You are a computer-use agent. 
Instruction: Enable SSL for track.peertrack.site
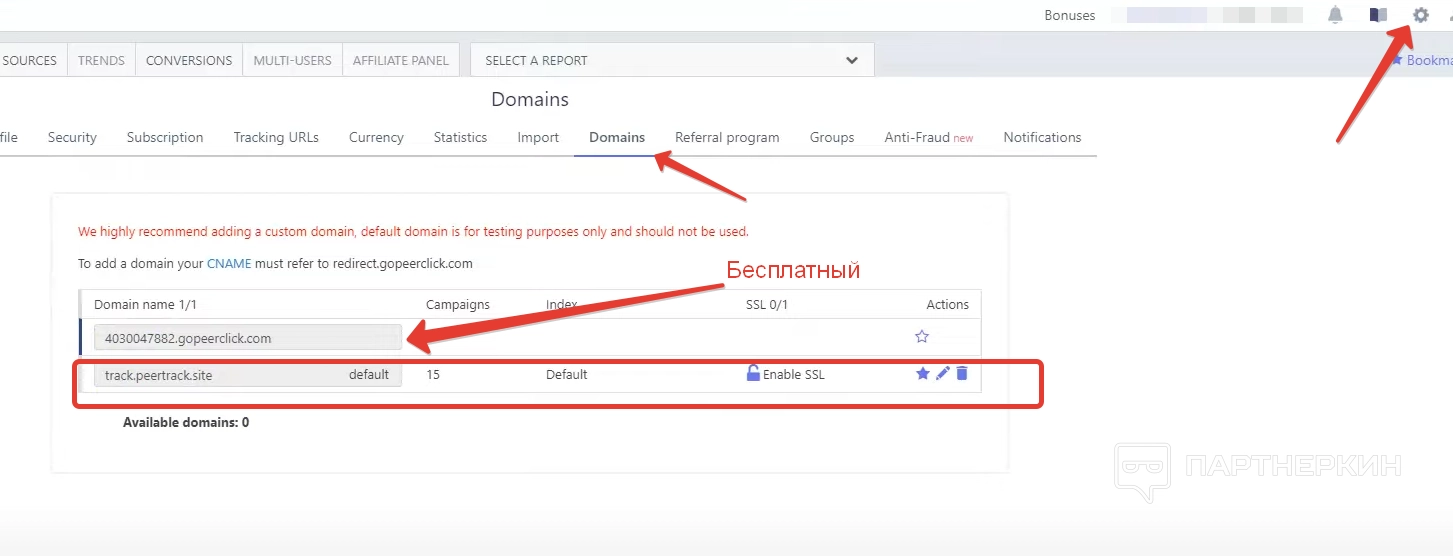(x=794, y=375)
